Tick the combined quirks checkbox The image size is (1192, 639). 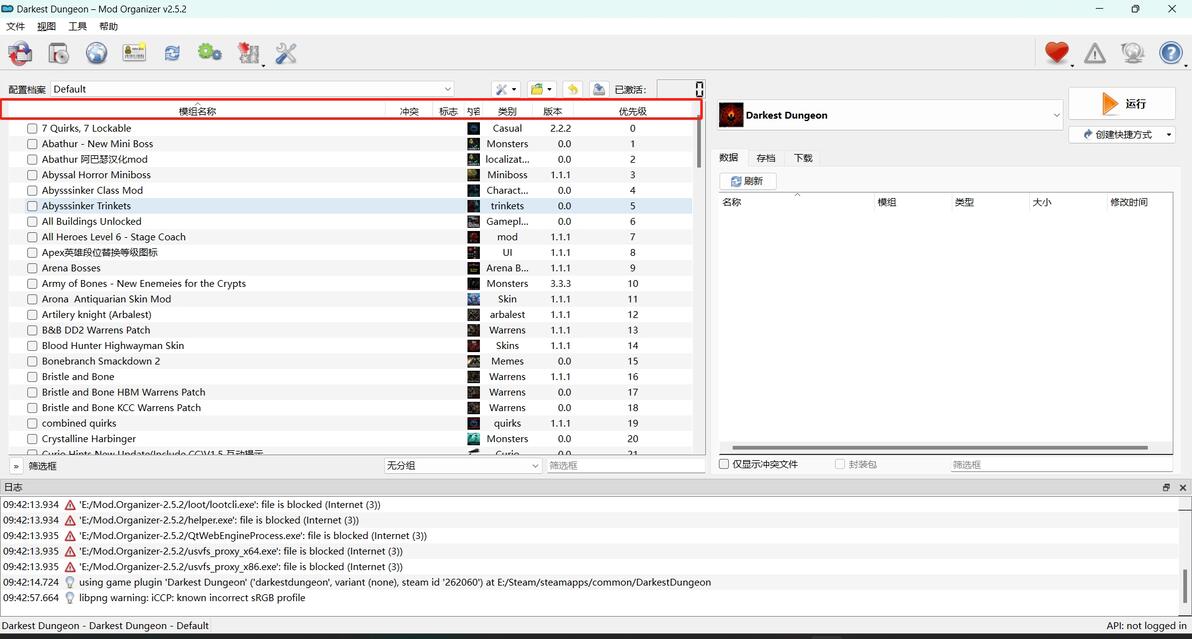32,423
